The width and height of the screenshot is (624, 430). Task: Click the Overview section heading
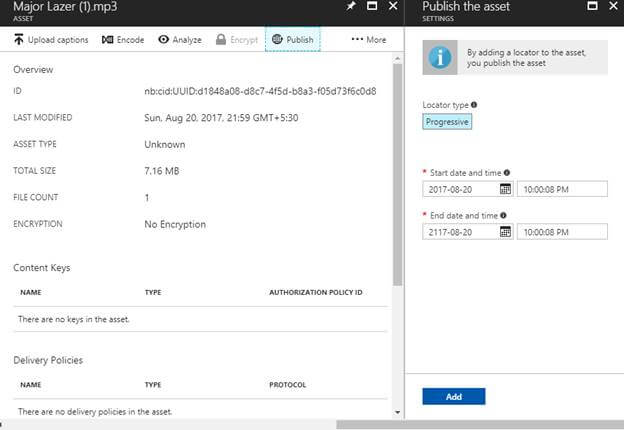(33, 70)
